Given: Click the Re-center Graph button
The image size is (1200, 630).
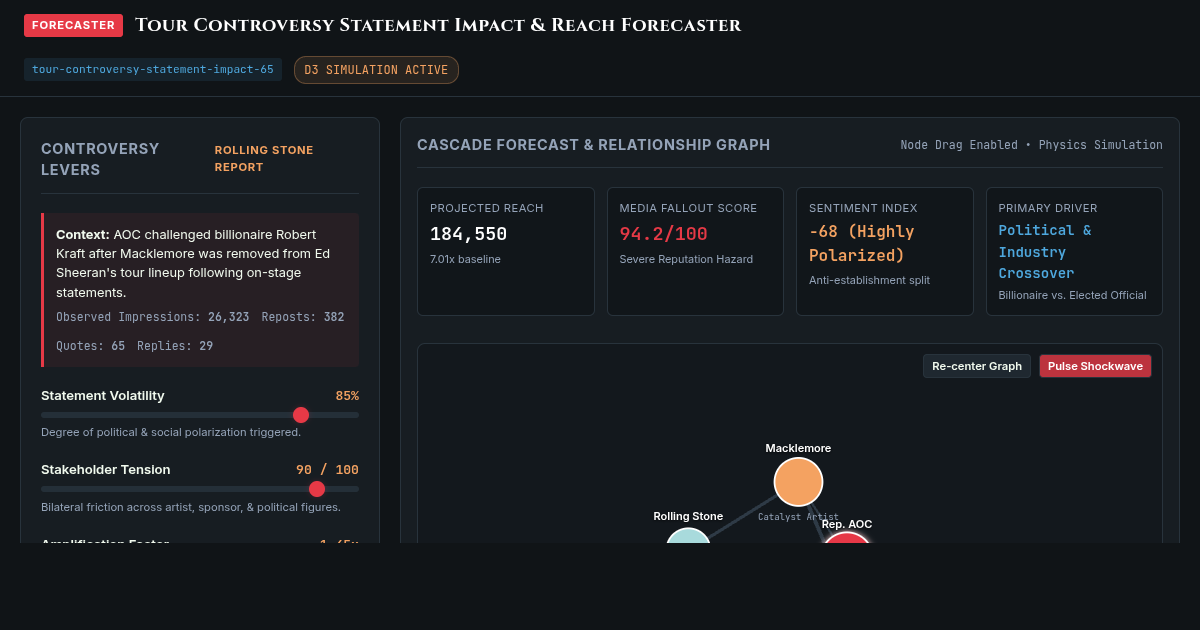Looking at the screenshot, I should 976,366.
